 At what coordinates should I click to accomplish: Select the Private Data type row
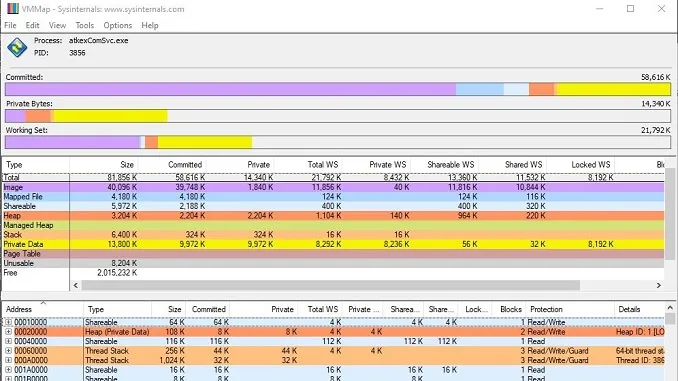(x=333, y=244)
